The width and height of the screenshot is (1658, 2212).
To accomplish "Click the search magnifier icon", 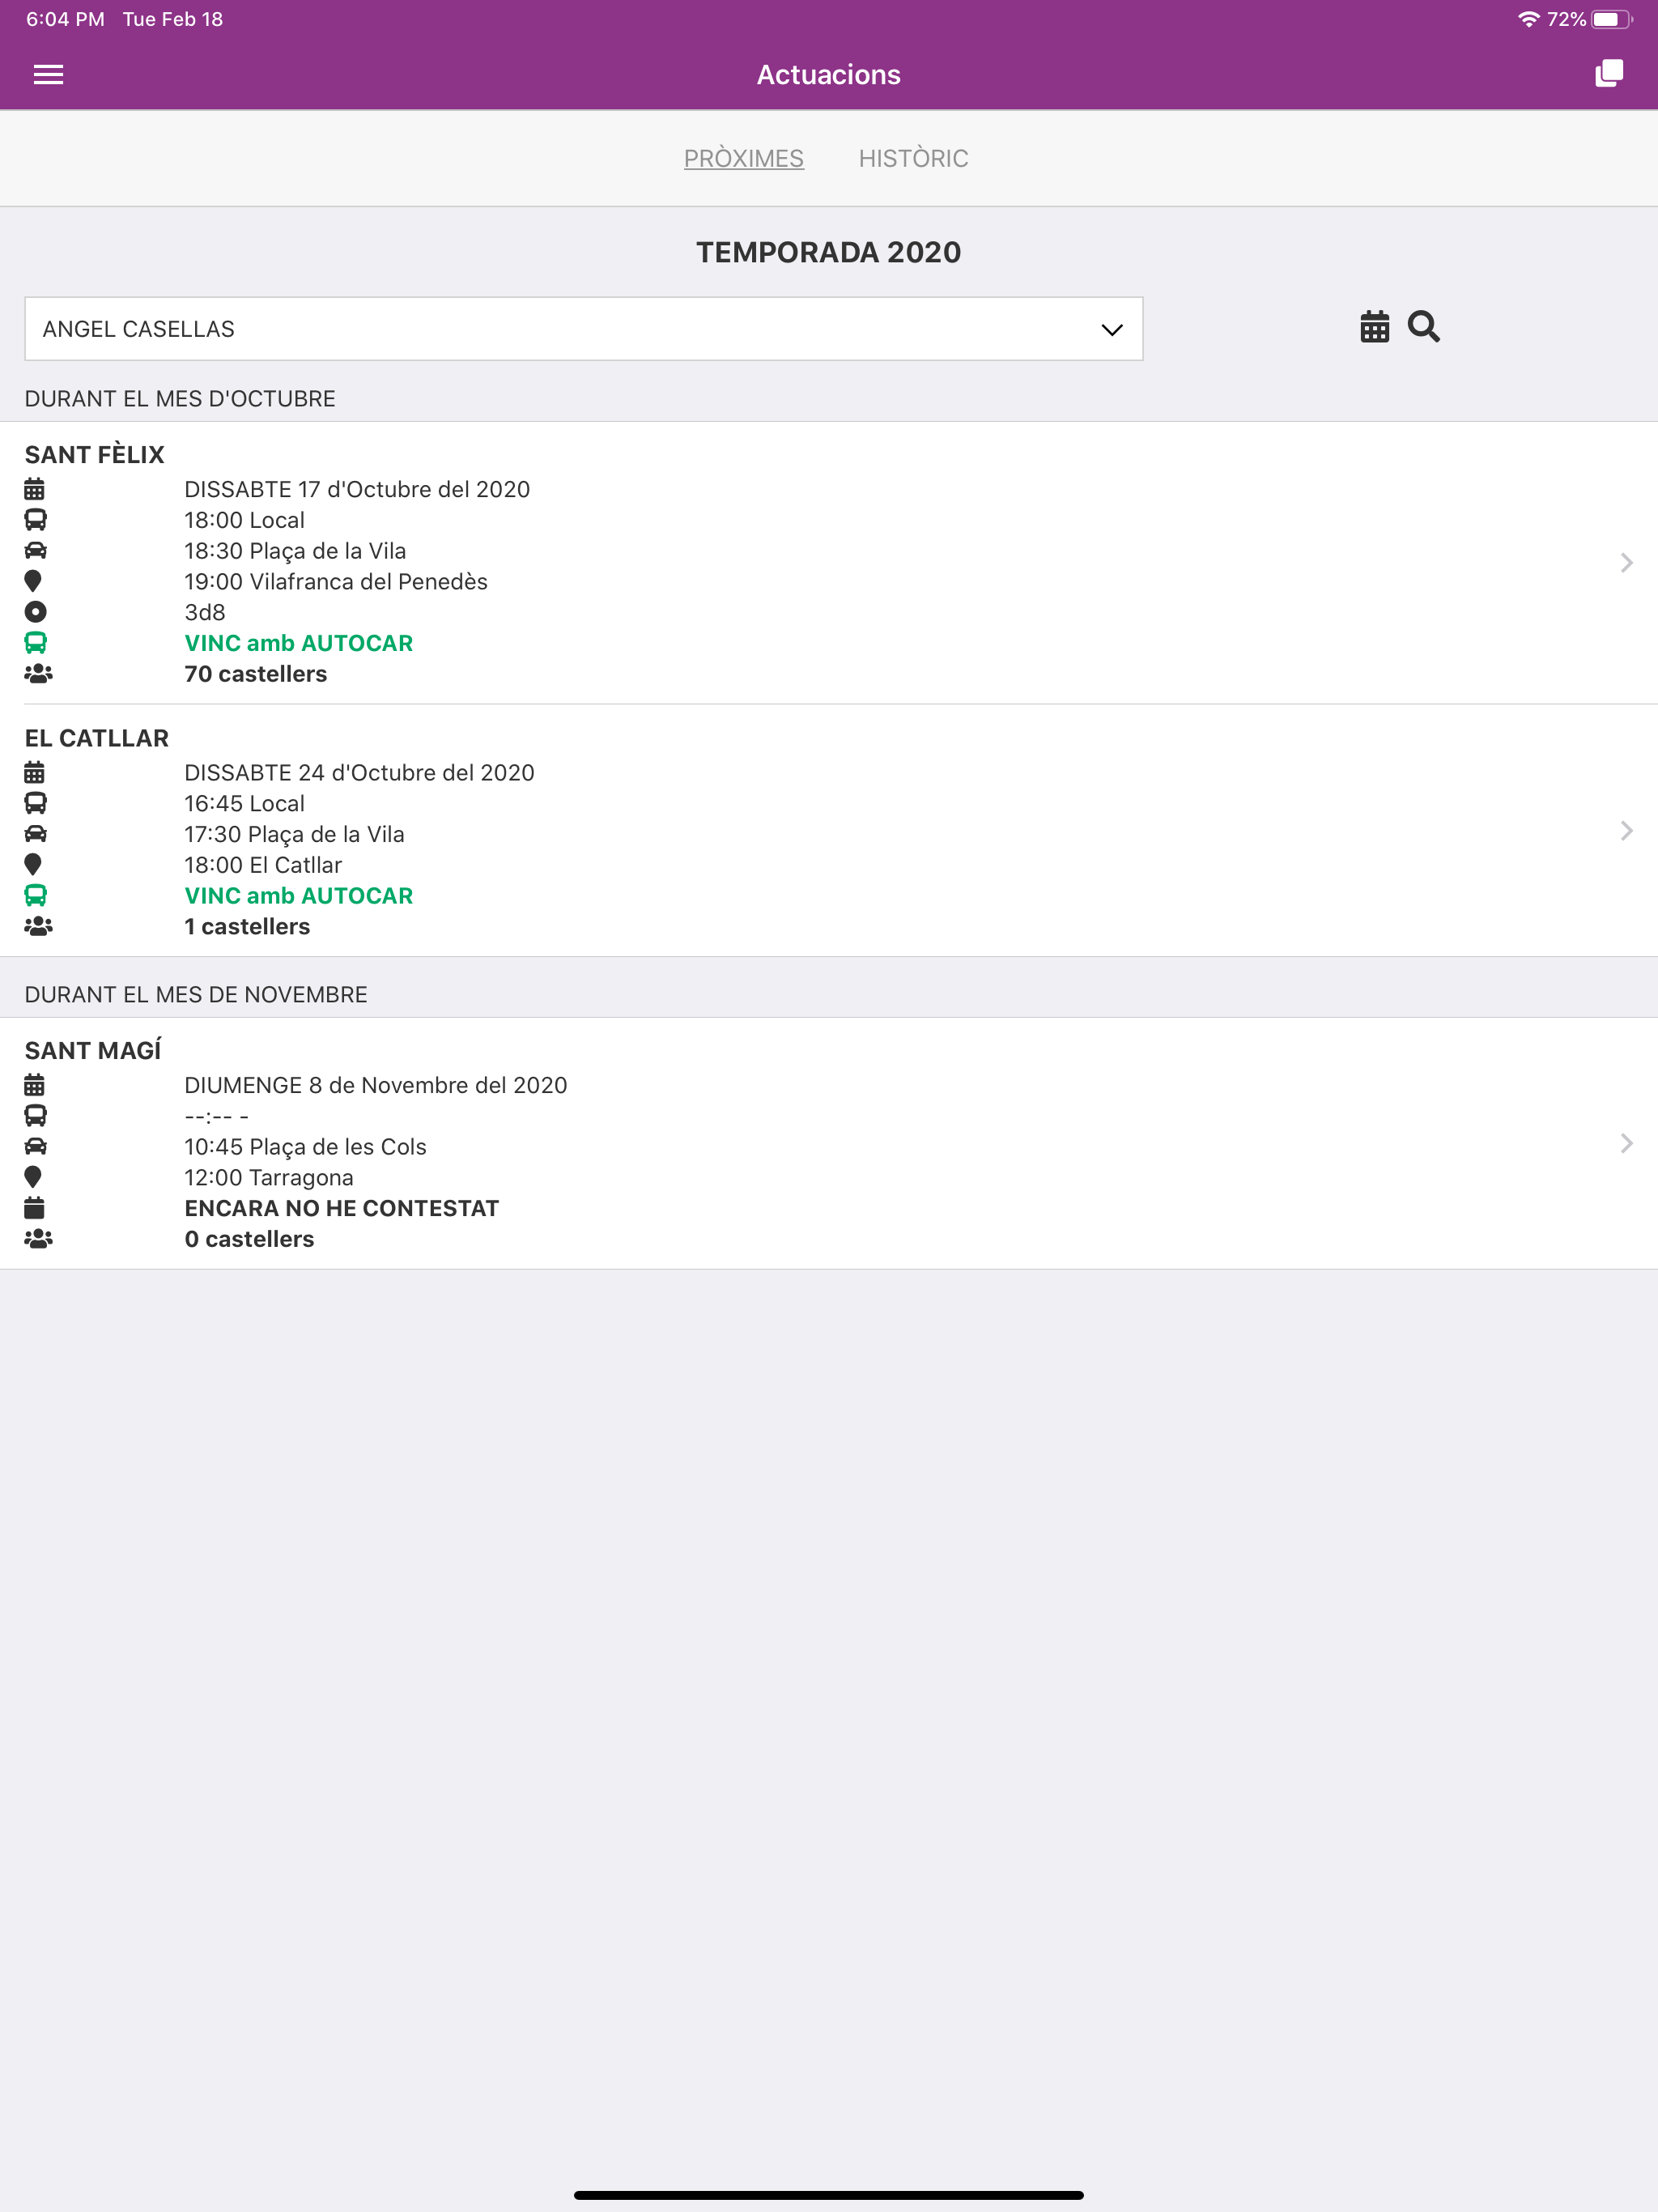I will coord(1423,327).
